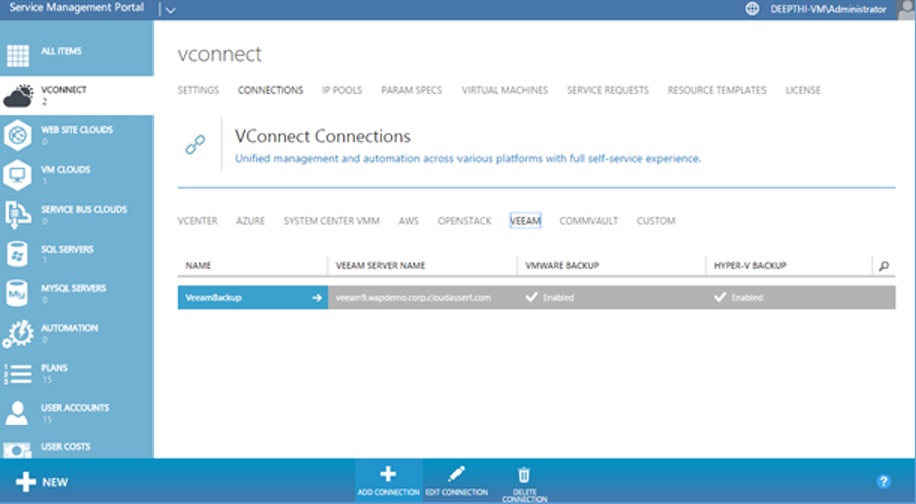Image resolution: width=916 pixels, height=504 pixels.
Task: Select the Veeam connection type
Action: 525,221
